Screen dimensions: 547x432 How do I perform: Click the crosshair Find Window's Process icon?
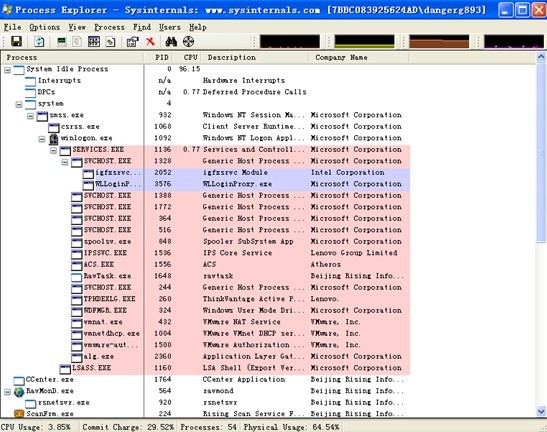tap(188, 42)
